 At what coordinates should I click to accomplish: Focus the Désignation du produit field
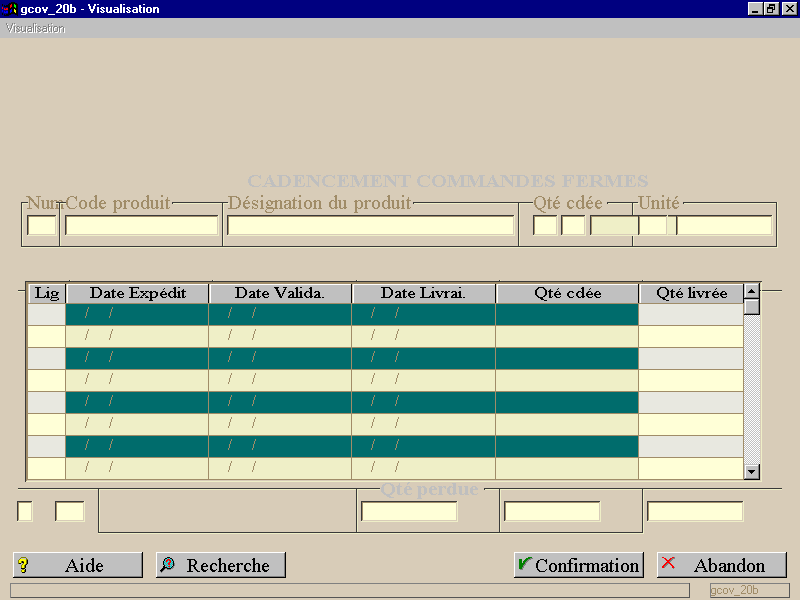[370, 225]
